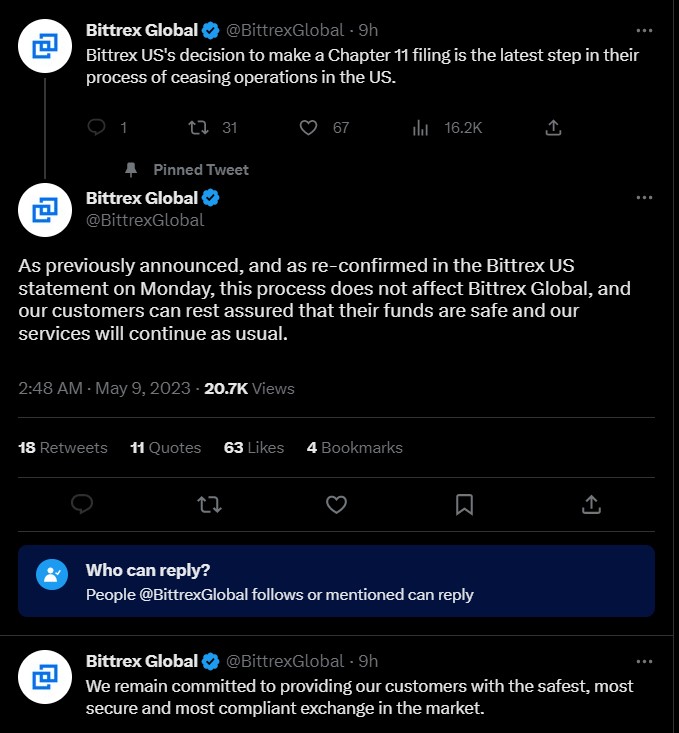
Task: Open more options on last tweet
Action: click(644, 661)
